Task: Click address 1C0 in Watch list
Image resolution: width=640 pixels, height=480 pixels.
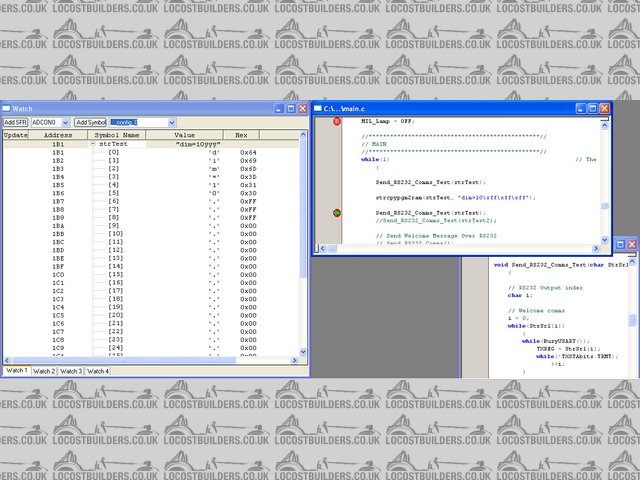Action: tap(58, 275)
